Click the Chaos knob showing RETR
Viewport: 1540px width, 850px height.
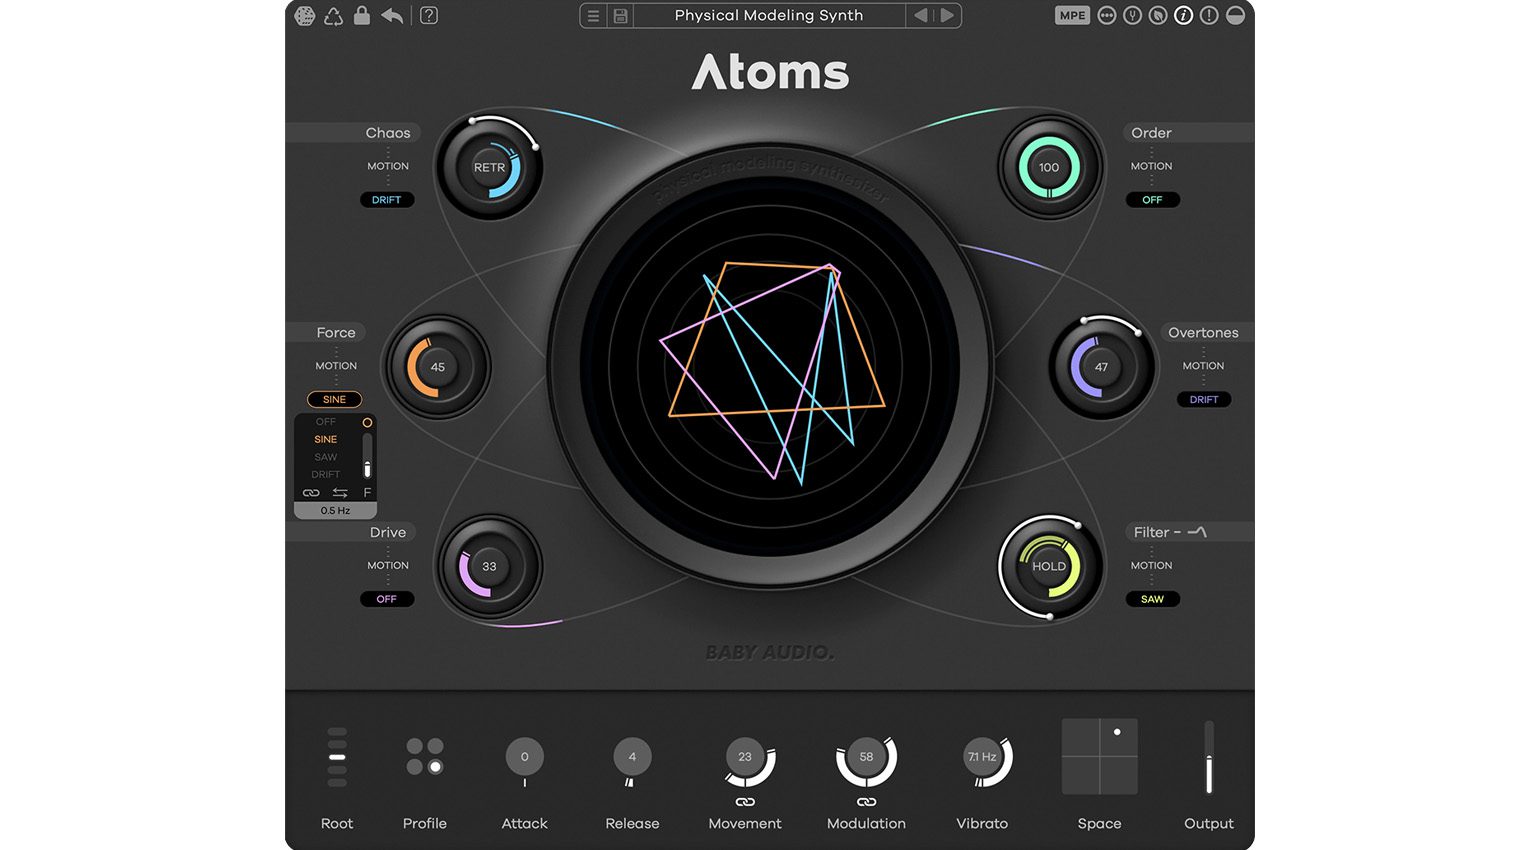tap(490, 167)
